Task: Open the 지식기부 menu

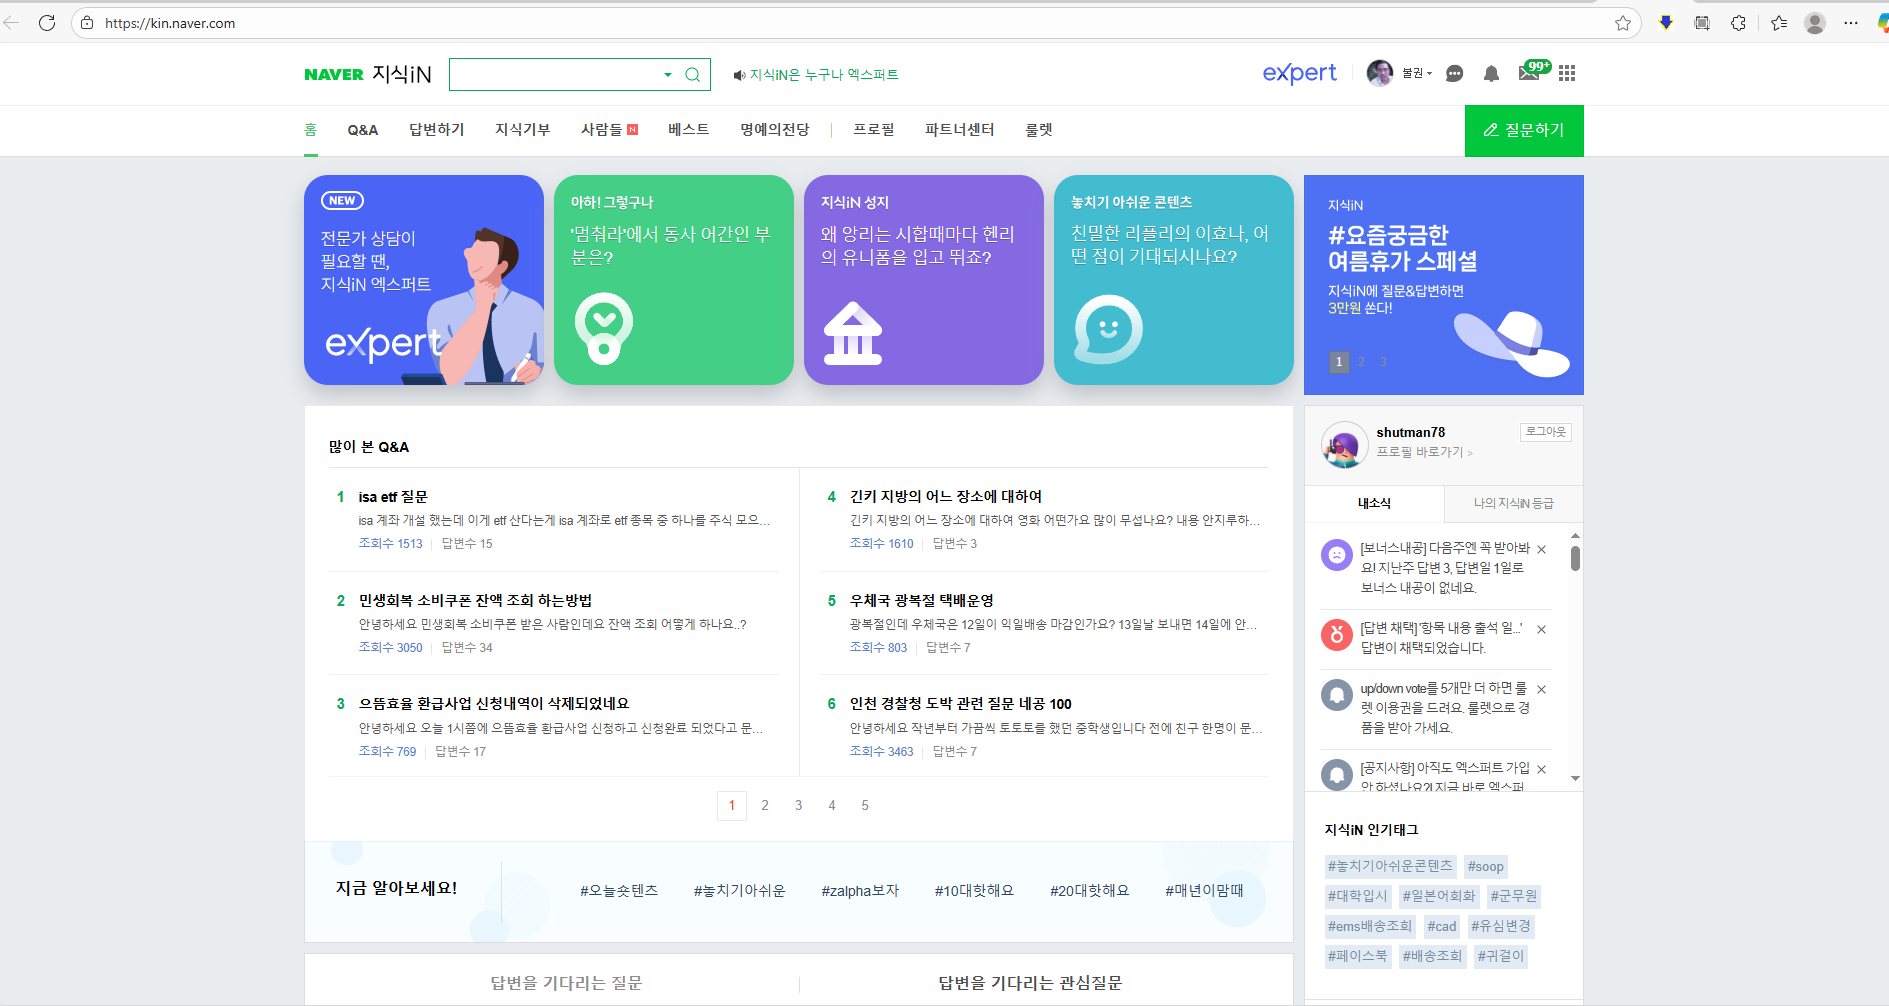Action: coord(523,130)
